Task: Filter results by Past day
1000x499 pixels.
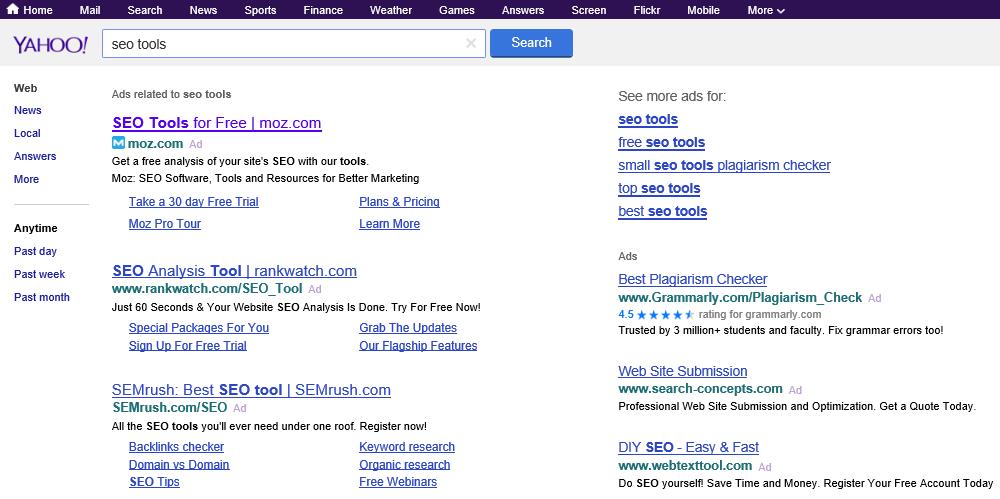Action: point(35,251)
